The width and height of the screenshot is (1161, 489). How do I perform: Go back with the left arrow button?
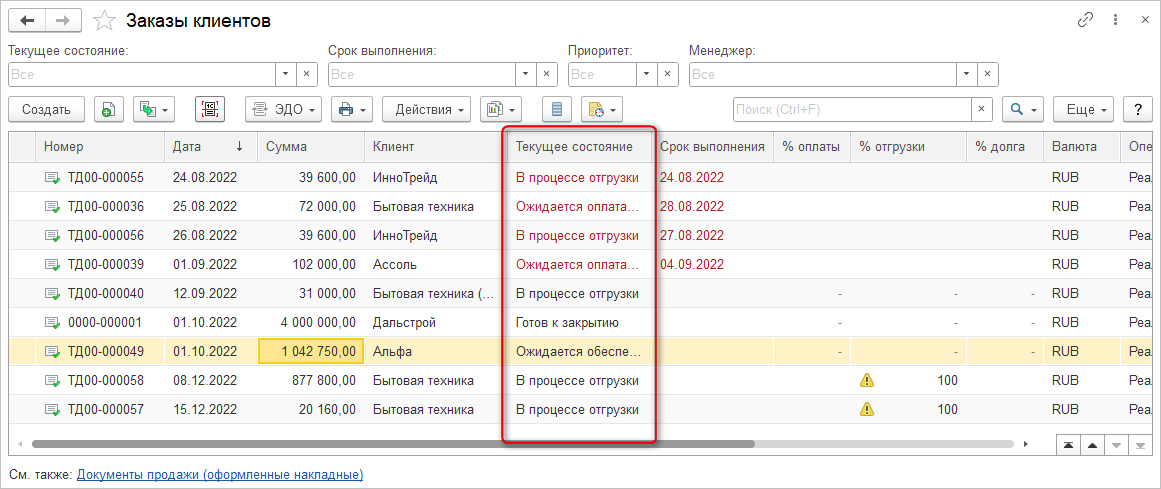[x=27, y=21]
